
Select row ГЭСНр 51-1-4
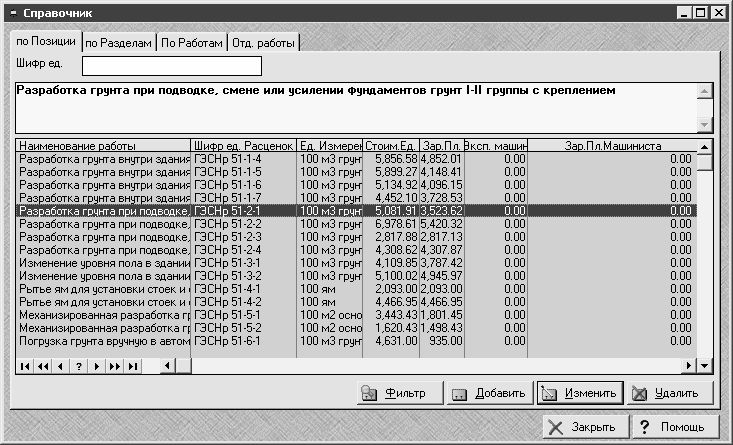click(356, 159)
